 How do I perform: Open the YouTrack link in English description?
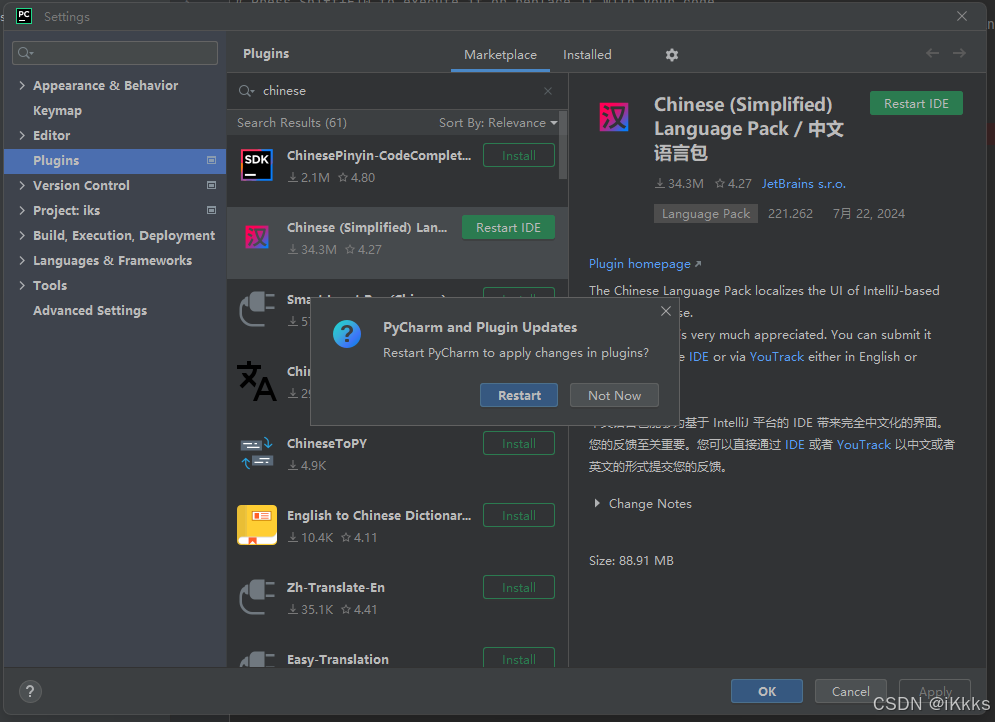pyautogui.click(x=777, y=357)
